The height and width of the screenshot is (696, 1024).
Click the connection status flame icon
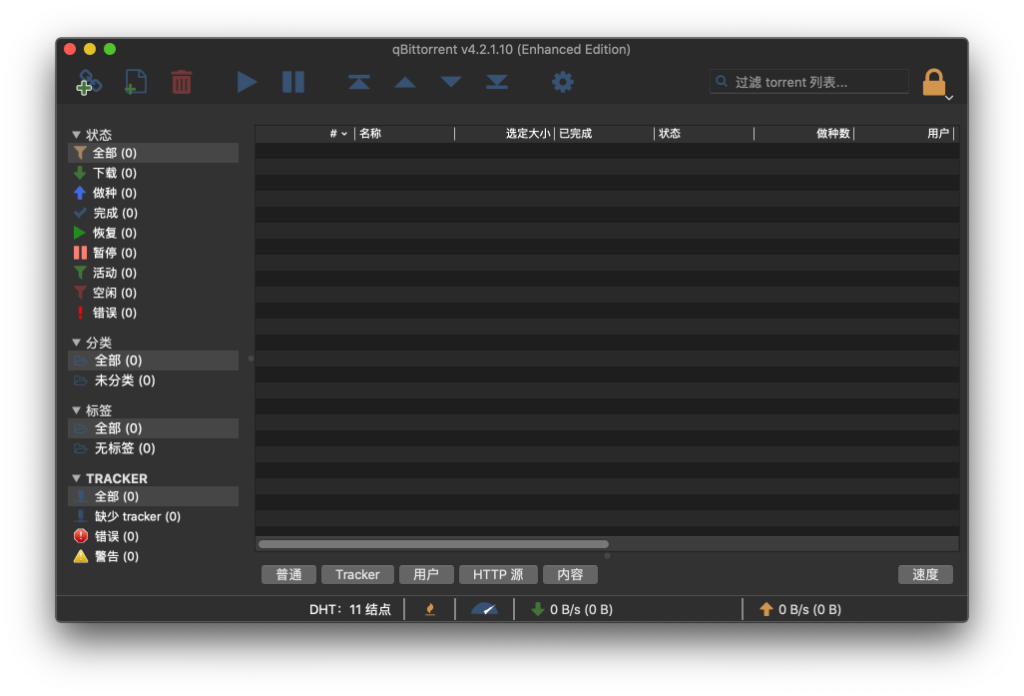pos(430,610)
